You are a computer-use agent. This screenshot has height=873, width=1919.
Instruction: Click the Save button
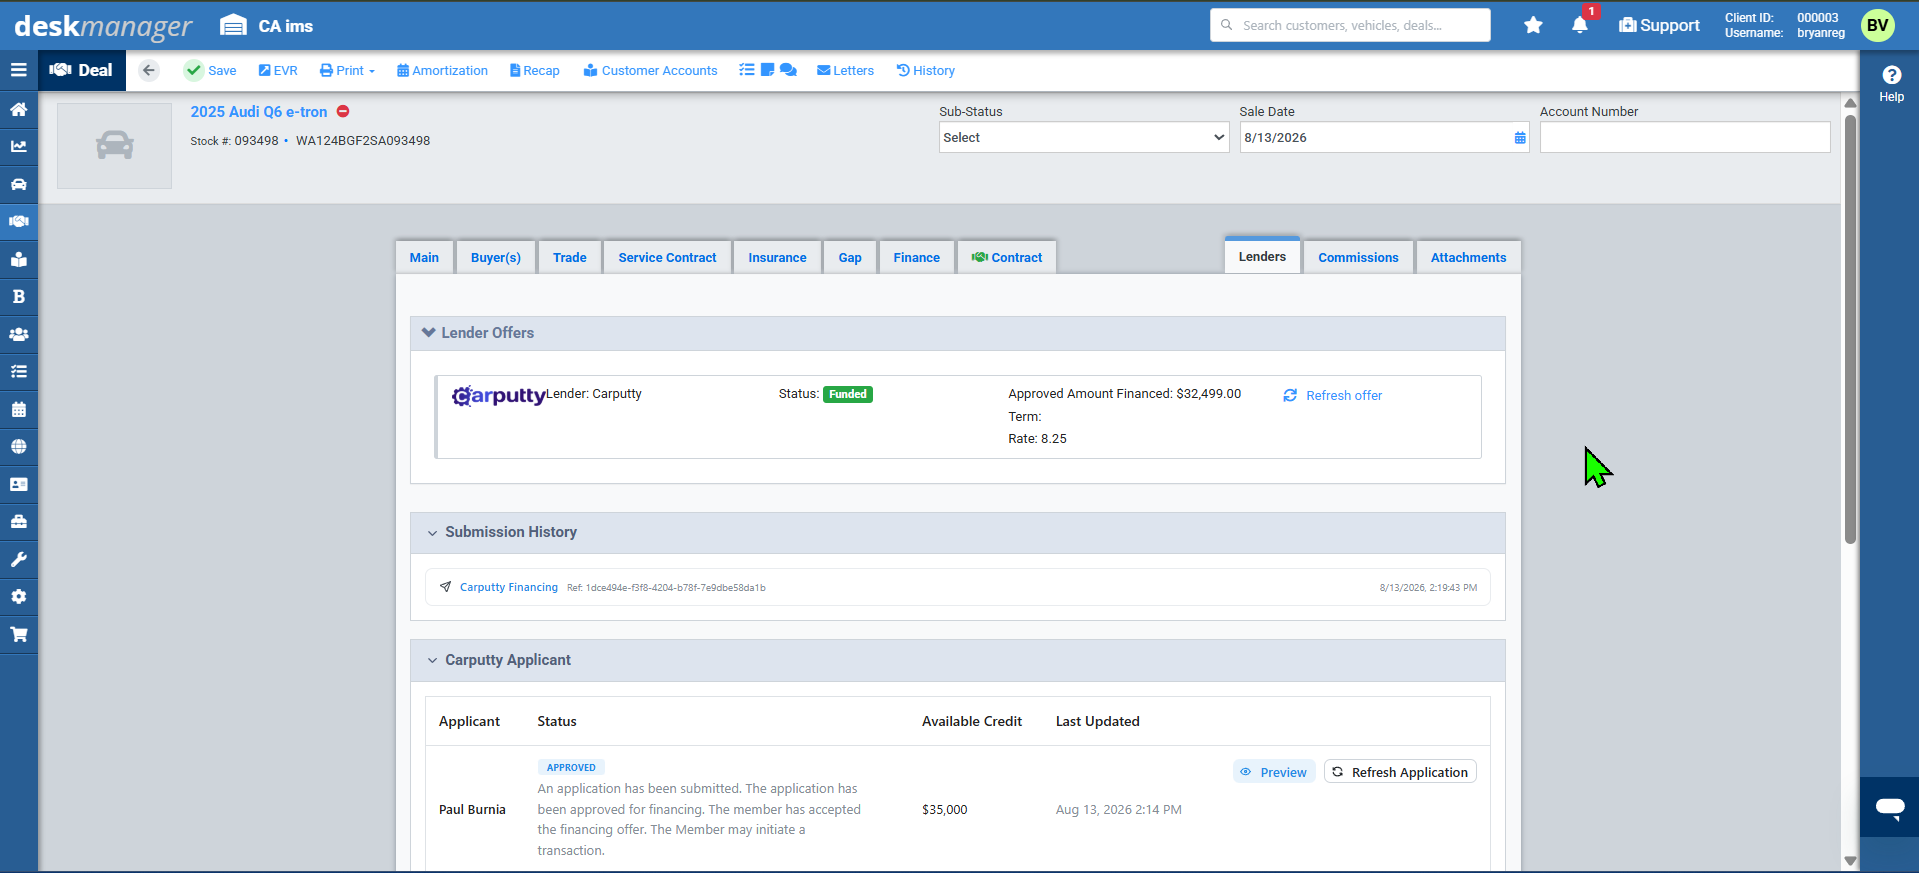[x=211, y=70]
